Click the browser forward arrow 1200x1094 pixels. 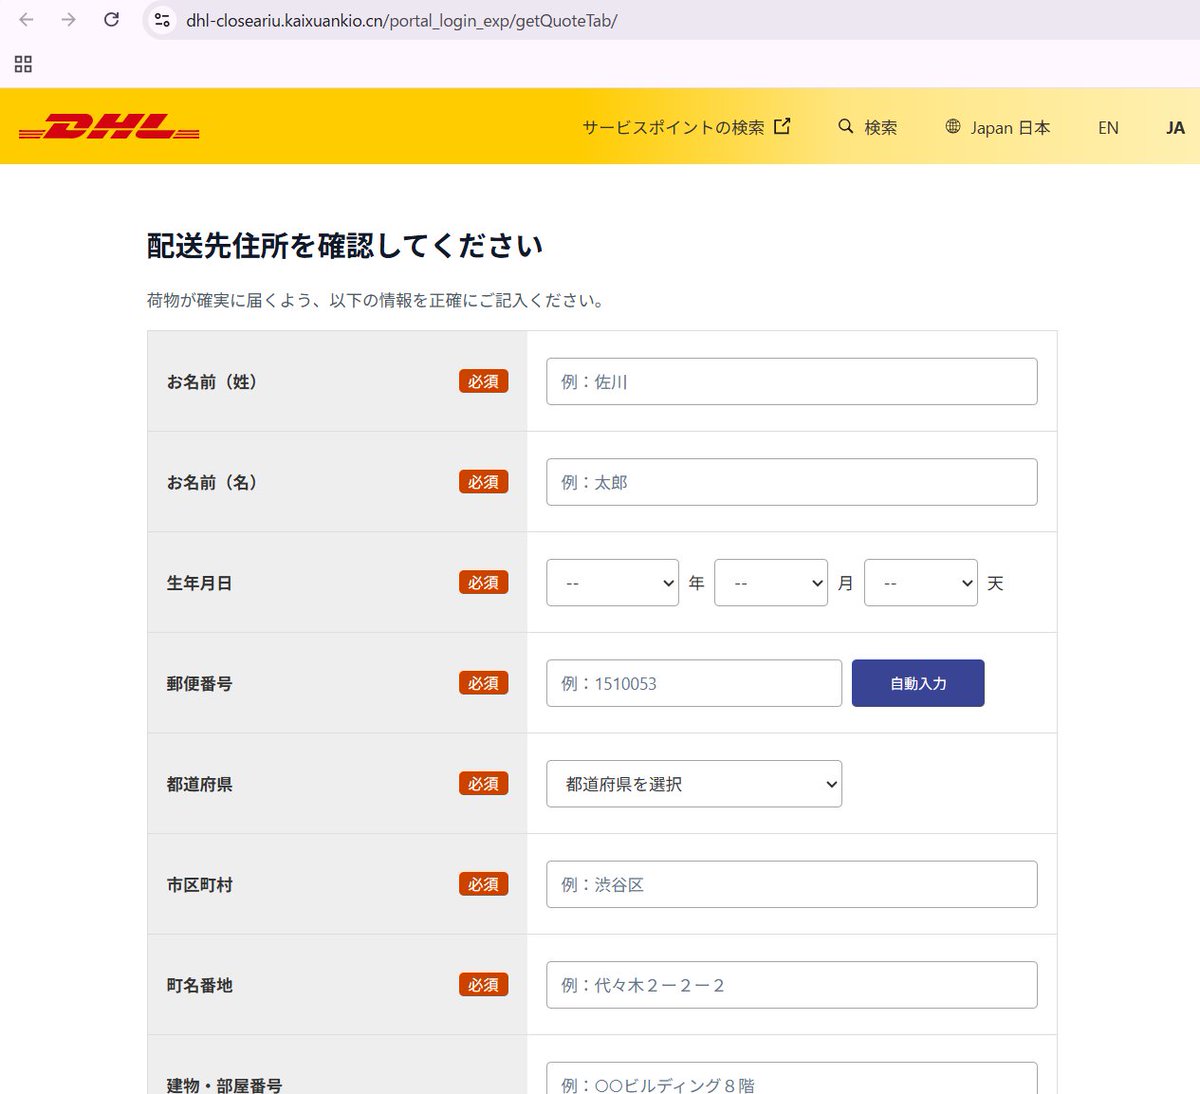tap(68, 20)
